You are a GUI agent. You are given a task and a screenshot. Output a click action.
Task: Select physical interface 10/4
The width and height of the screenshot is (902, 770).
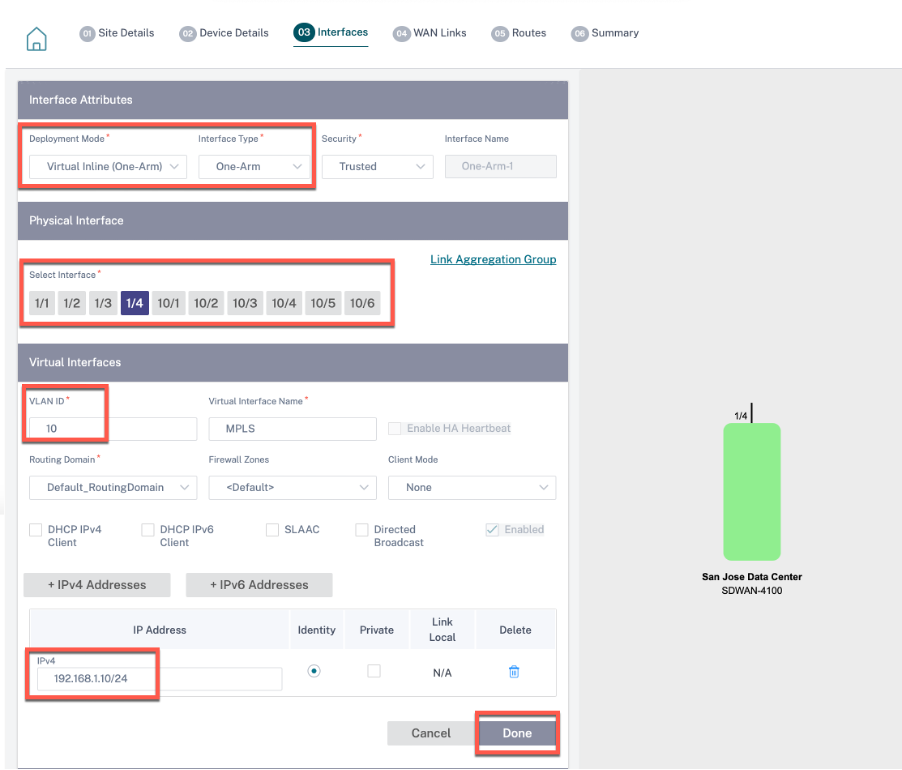point(284,303)
